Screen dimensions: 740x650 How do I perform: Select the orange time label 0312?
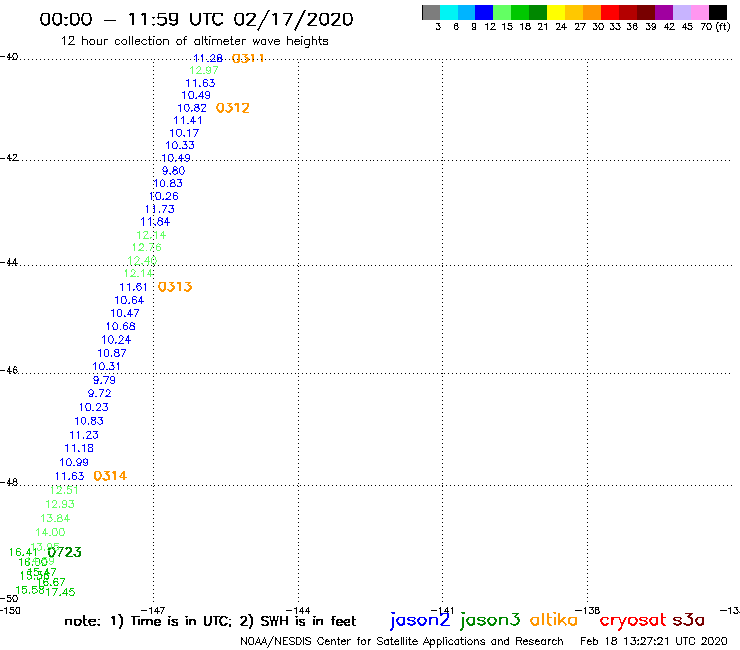click(232, 108)
